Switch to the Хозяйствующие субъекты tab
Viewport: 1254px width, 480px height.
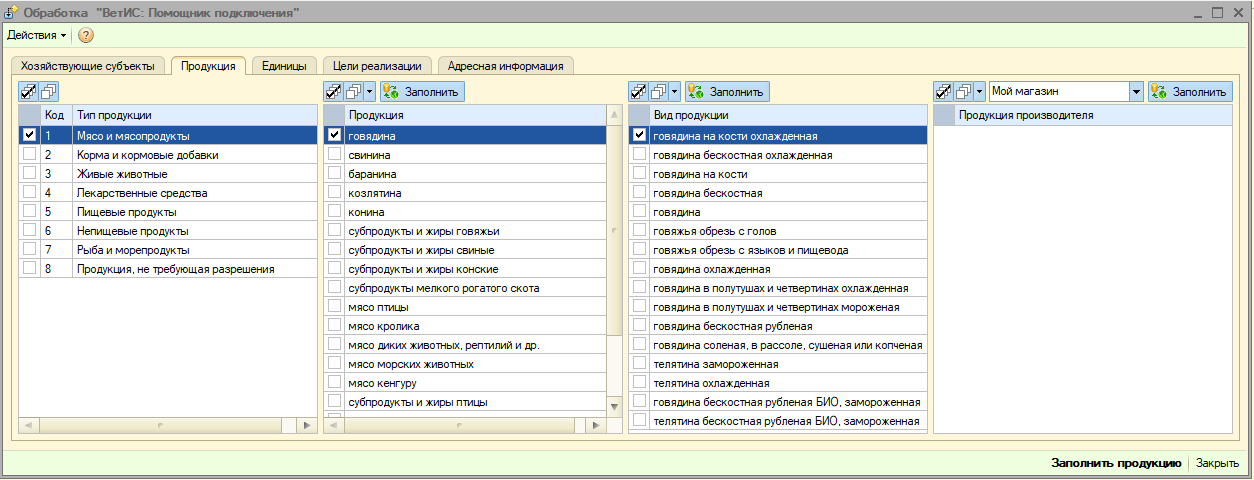click(x=87, y=66)
